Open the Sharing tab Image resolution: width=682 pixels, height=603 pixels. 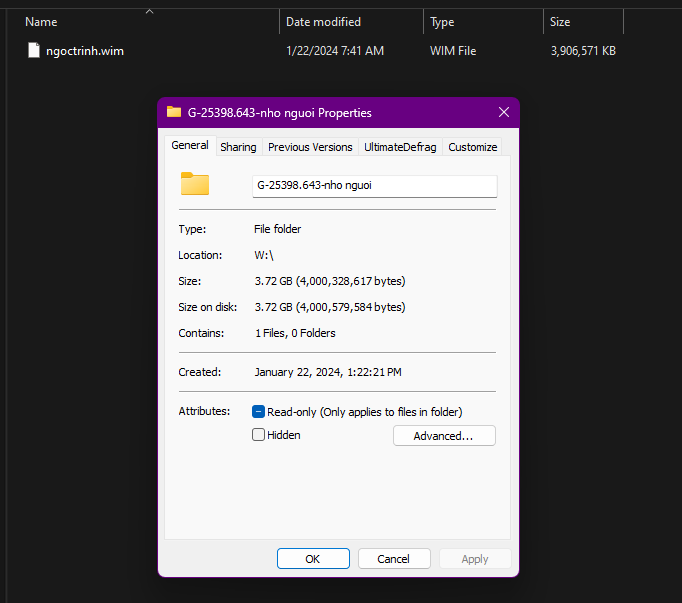click(238, 147)
